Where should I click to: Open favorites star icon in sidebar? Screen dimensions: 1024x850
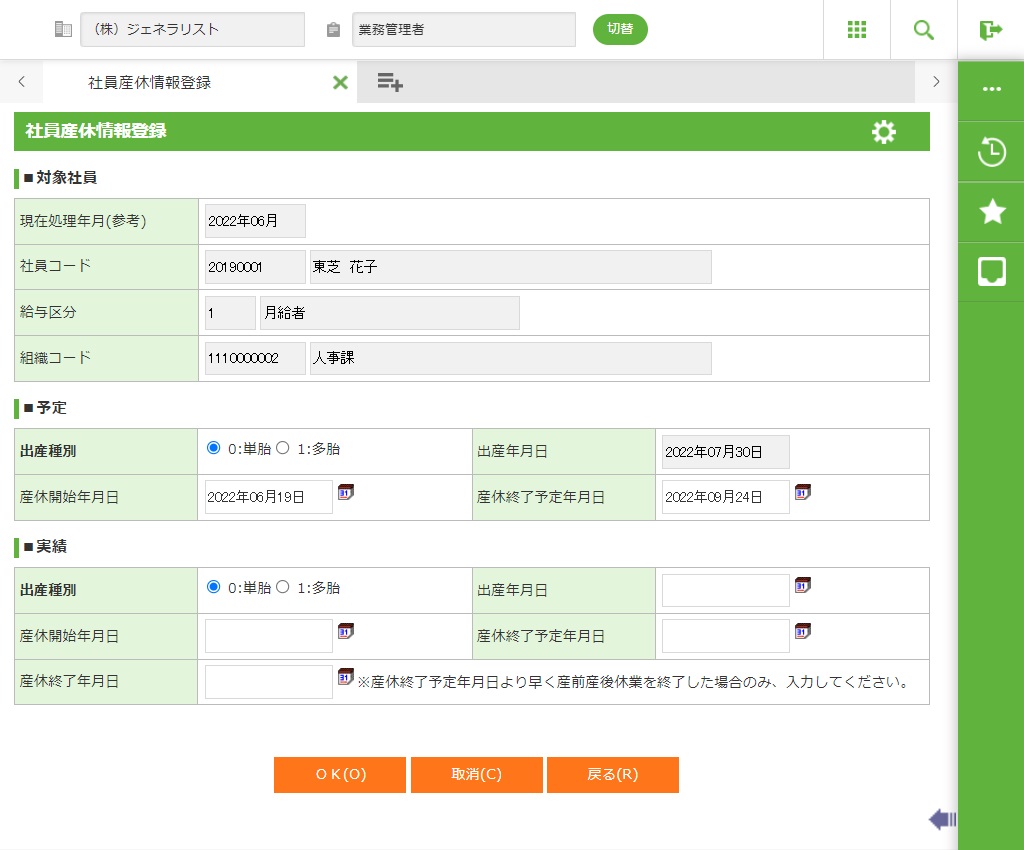[x=991, y=211]
